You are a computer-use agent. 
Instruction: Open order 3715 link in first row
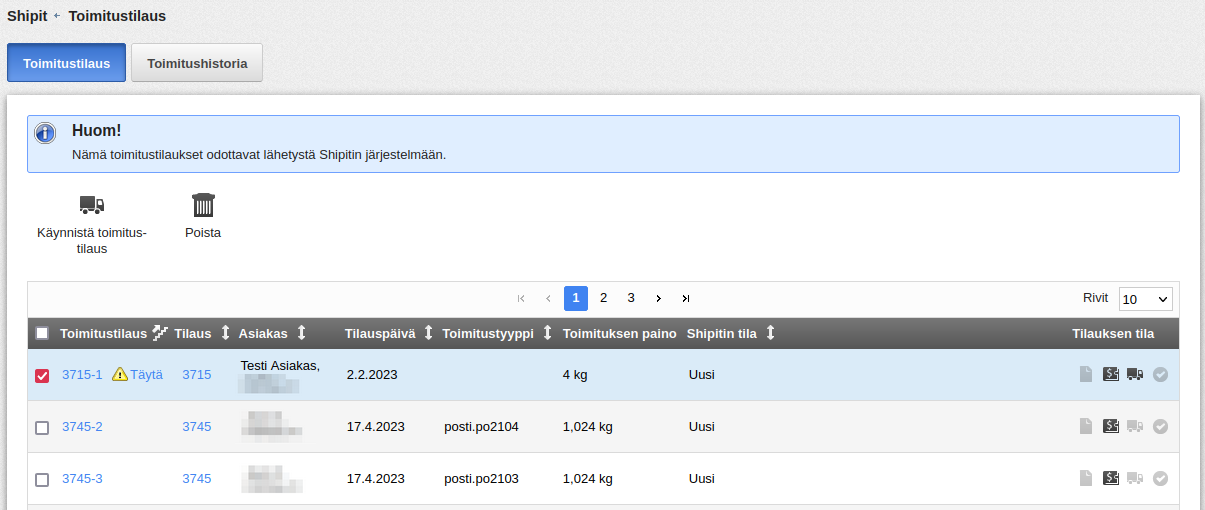196,374
